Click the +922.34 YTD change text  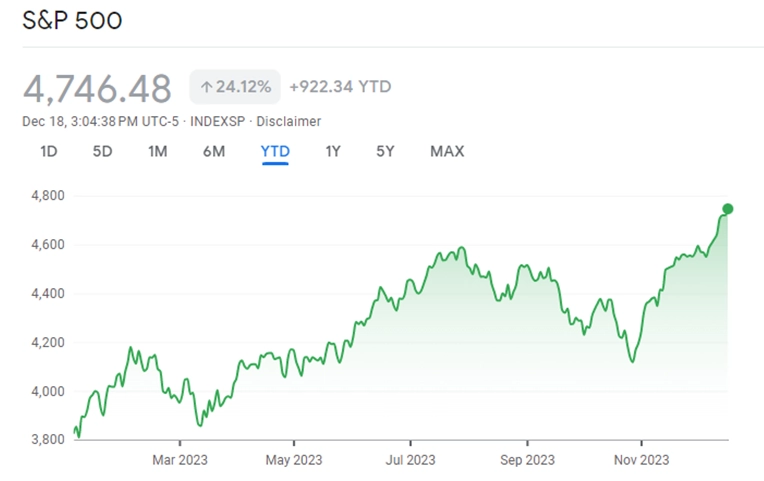[x=340, y=87]
